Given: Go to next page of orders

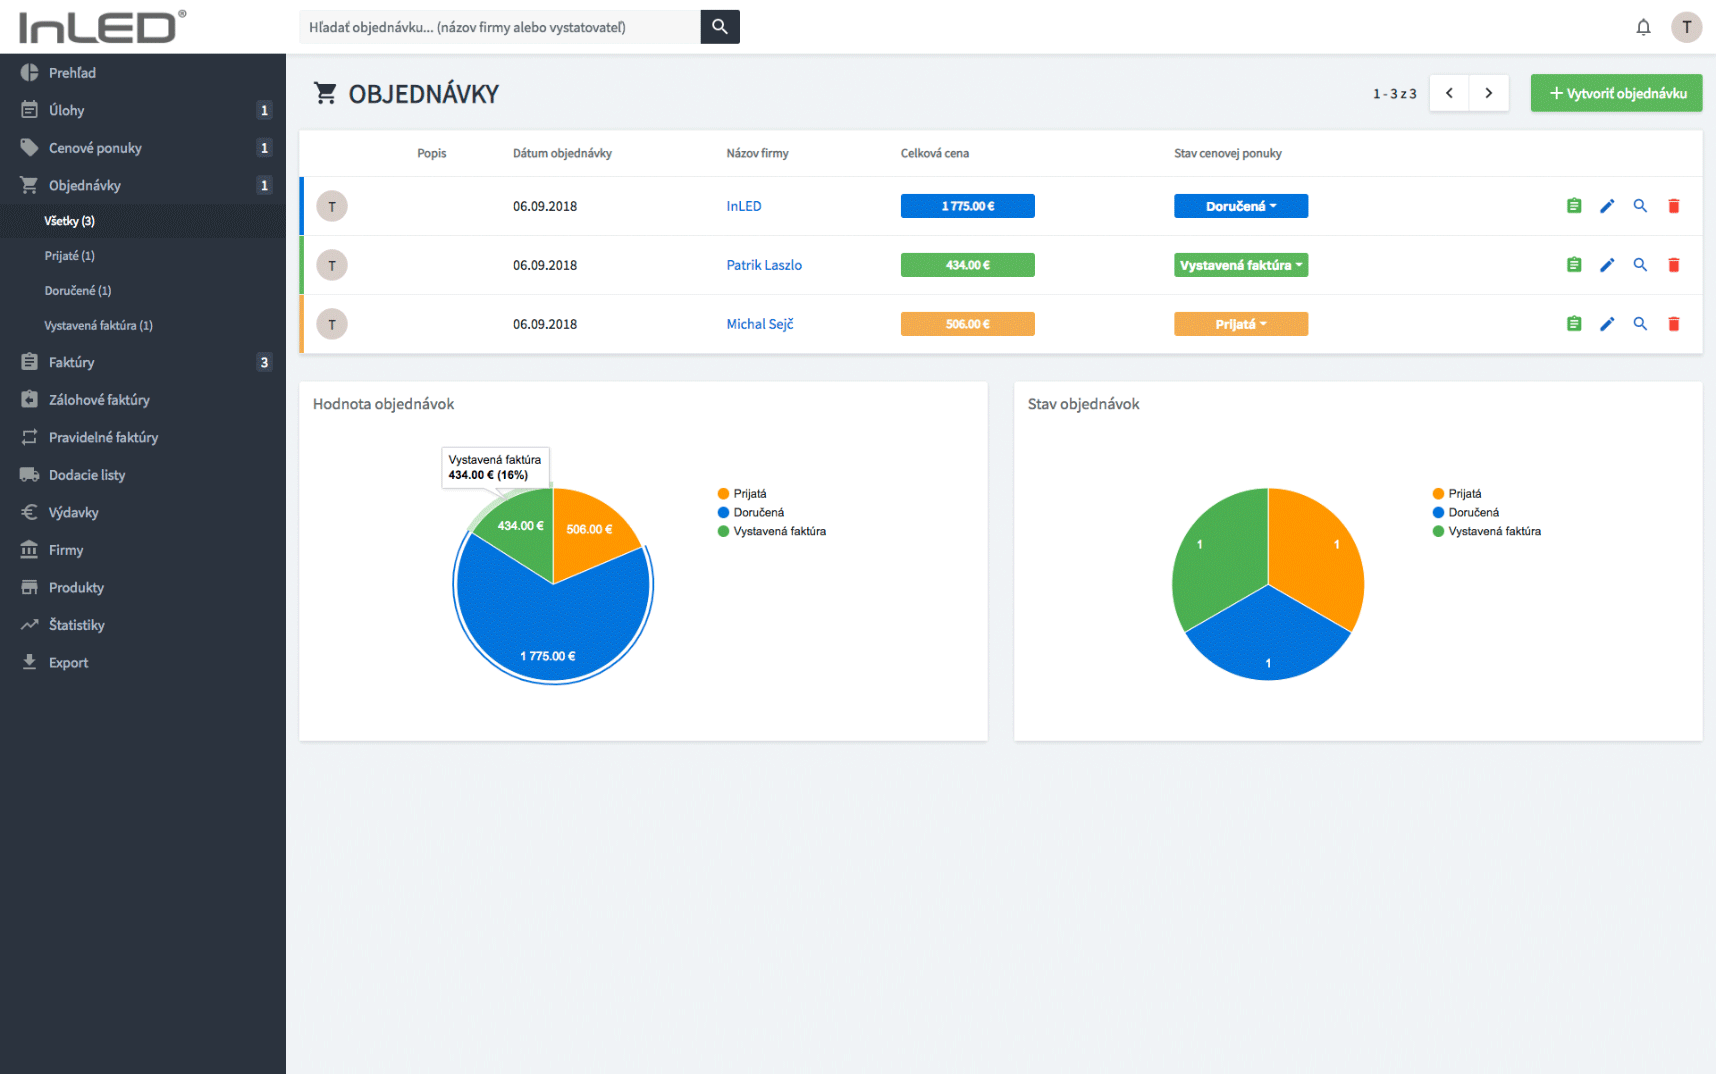Looking at the screenshot, I should 1489,93.
